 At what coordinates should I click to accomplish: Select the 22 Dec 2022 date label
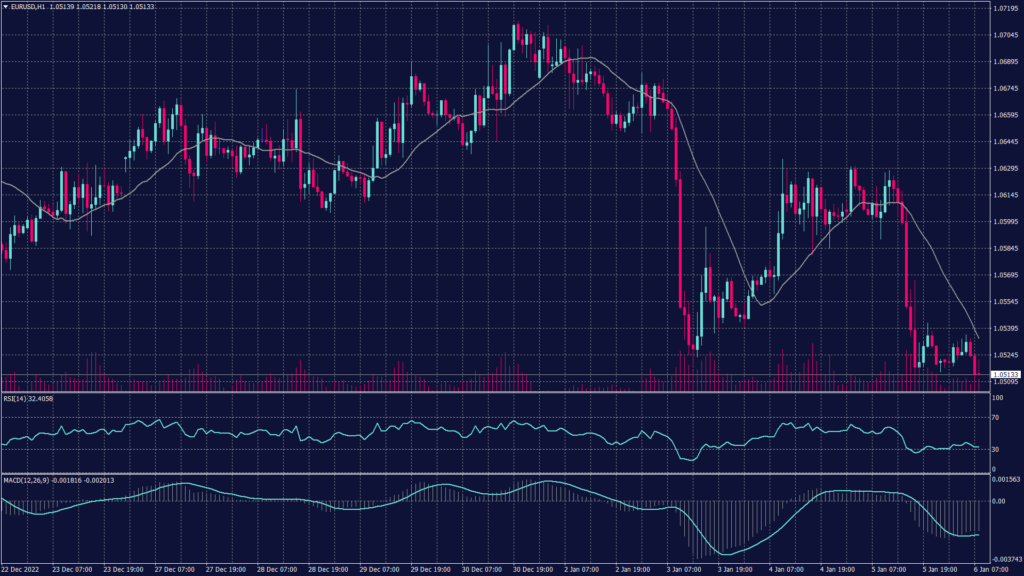22,568
